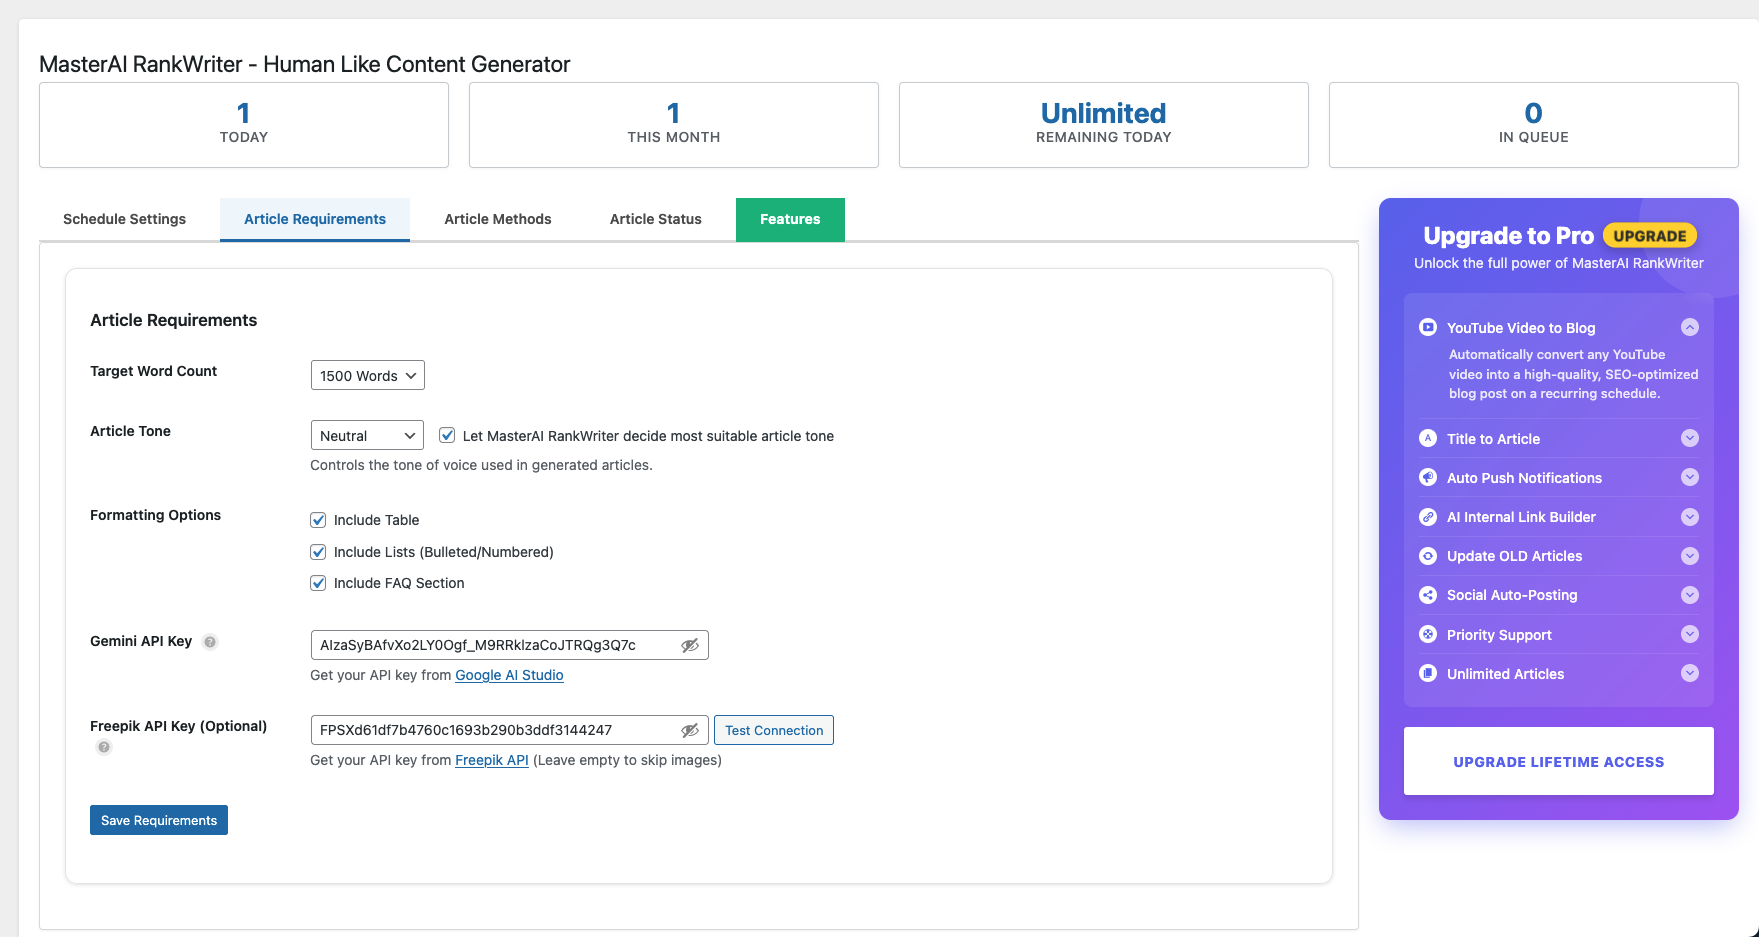Open the Features tab

(790, 219)
